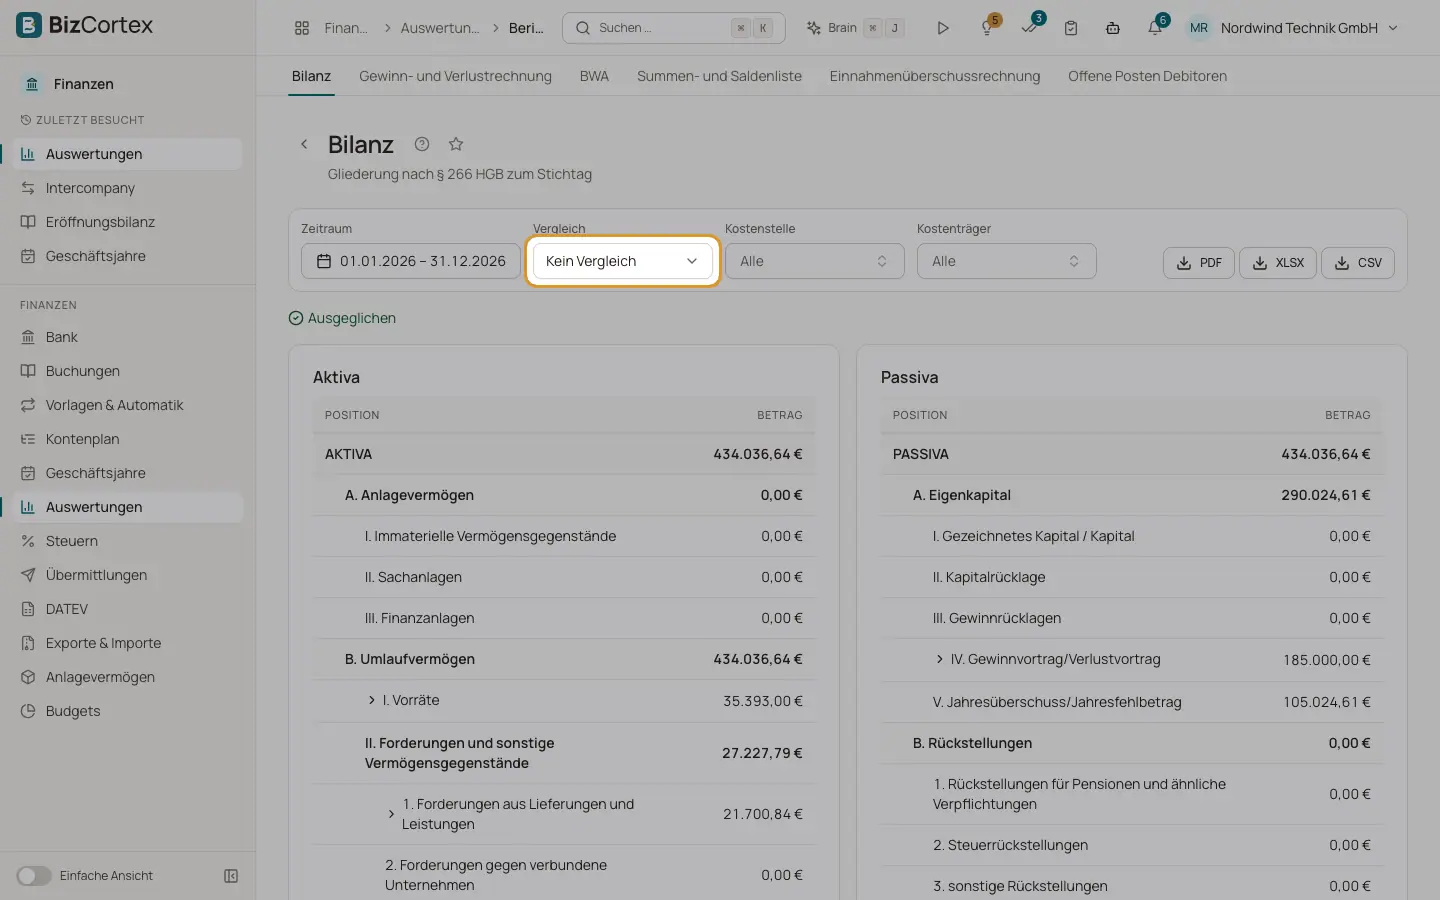Open the double-checkmark tasks icon
This screenshot has width=1440, height=900.
[x=1029, y=28]
